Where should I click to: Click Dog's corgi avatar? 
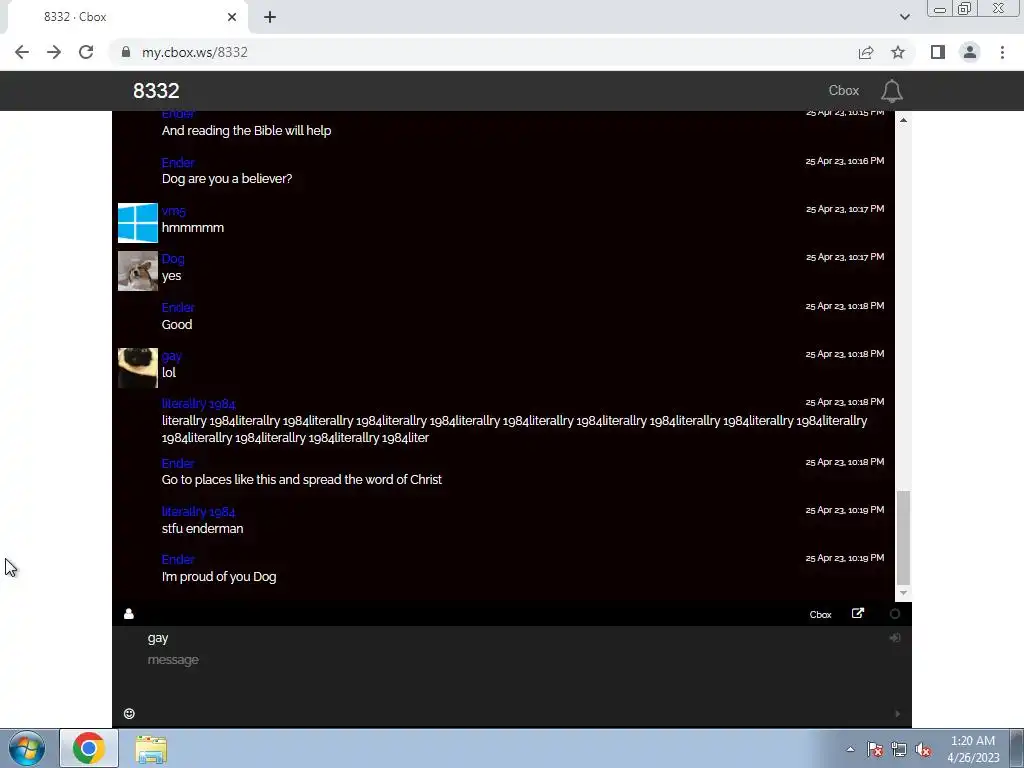pyautogui.click(x=138, y=271)
